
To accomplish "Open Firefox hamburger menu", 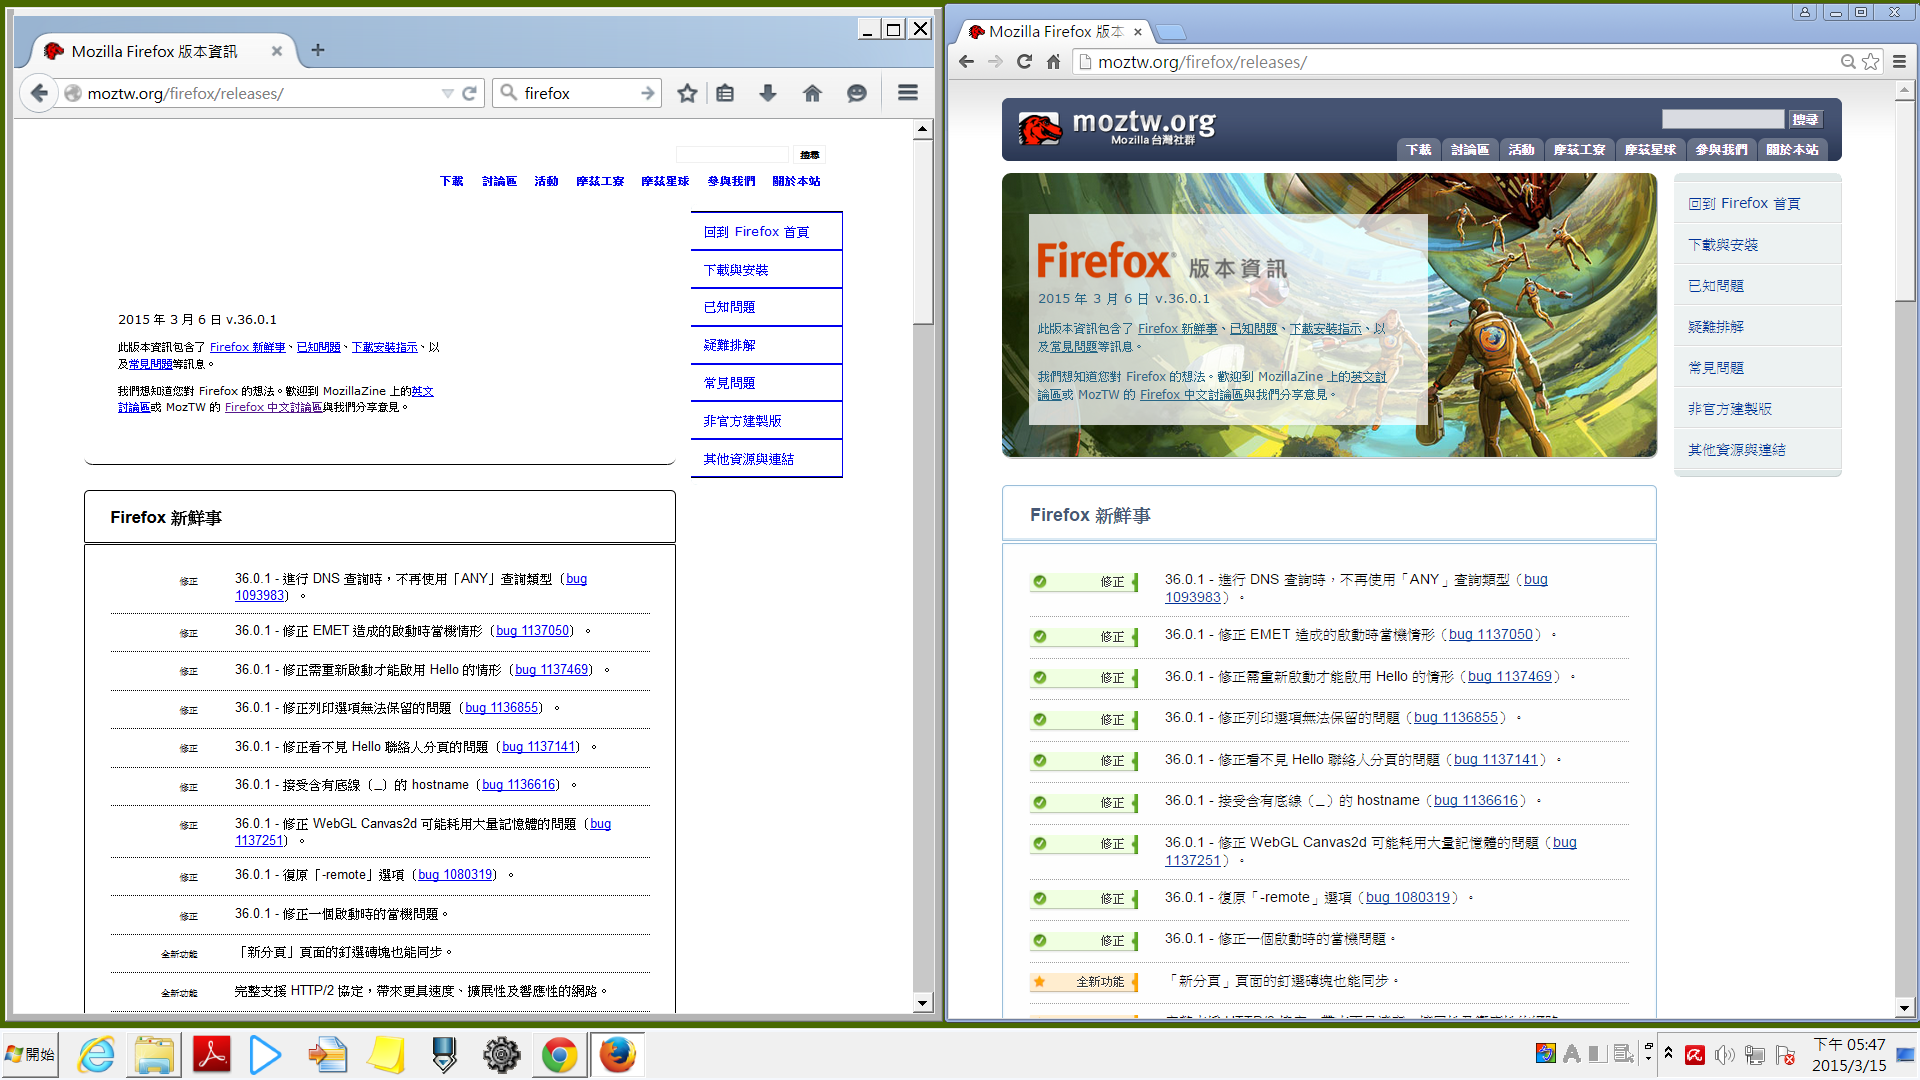I will [908, 93].
